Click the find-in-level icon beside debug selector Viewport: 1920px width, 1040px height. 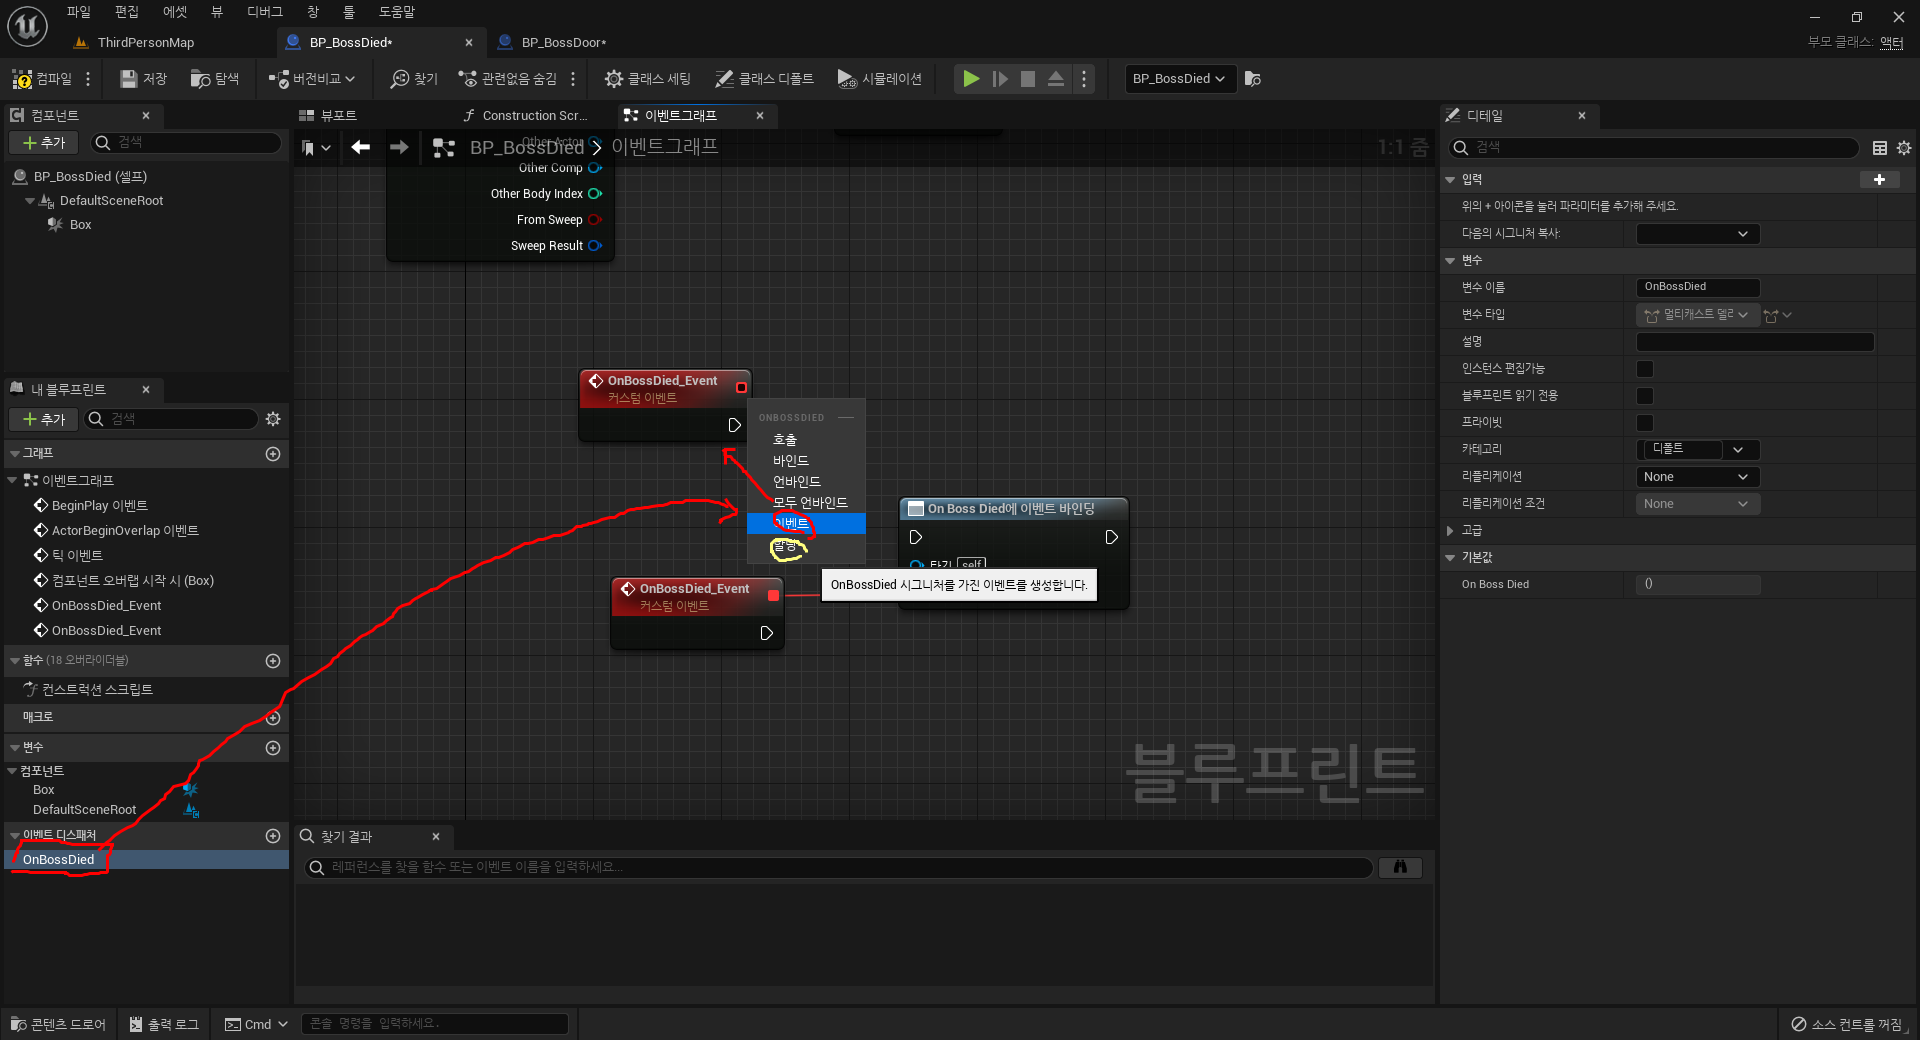click(x=1253, y=79)
